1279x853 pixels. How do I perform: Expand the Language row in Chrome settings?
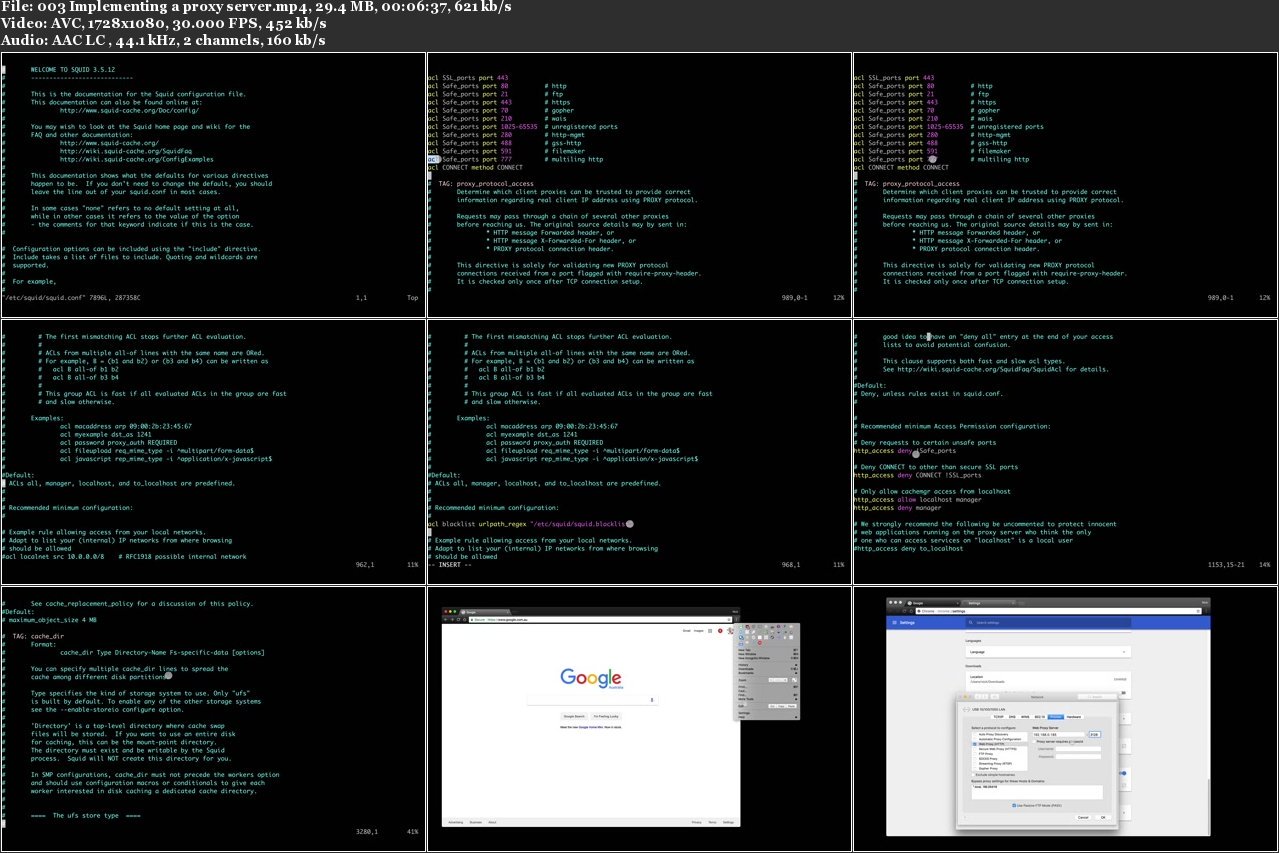1046,651
